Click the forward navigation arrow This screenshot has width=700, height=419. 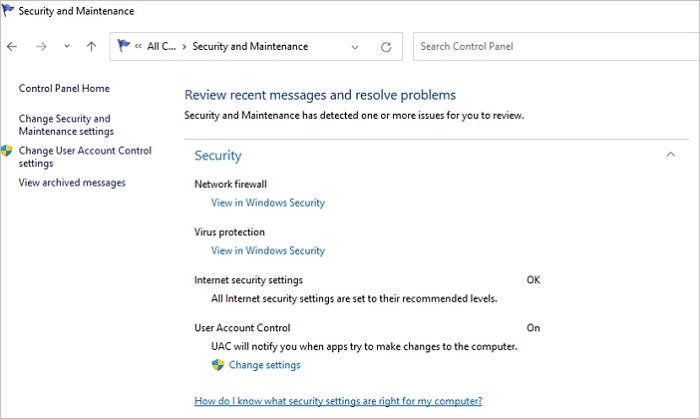41,46
